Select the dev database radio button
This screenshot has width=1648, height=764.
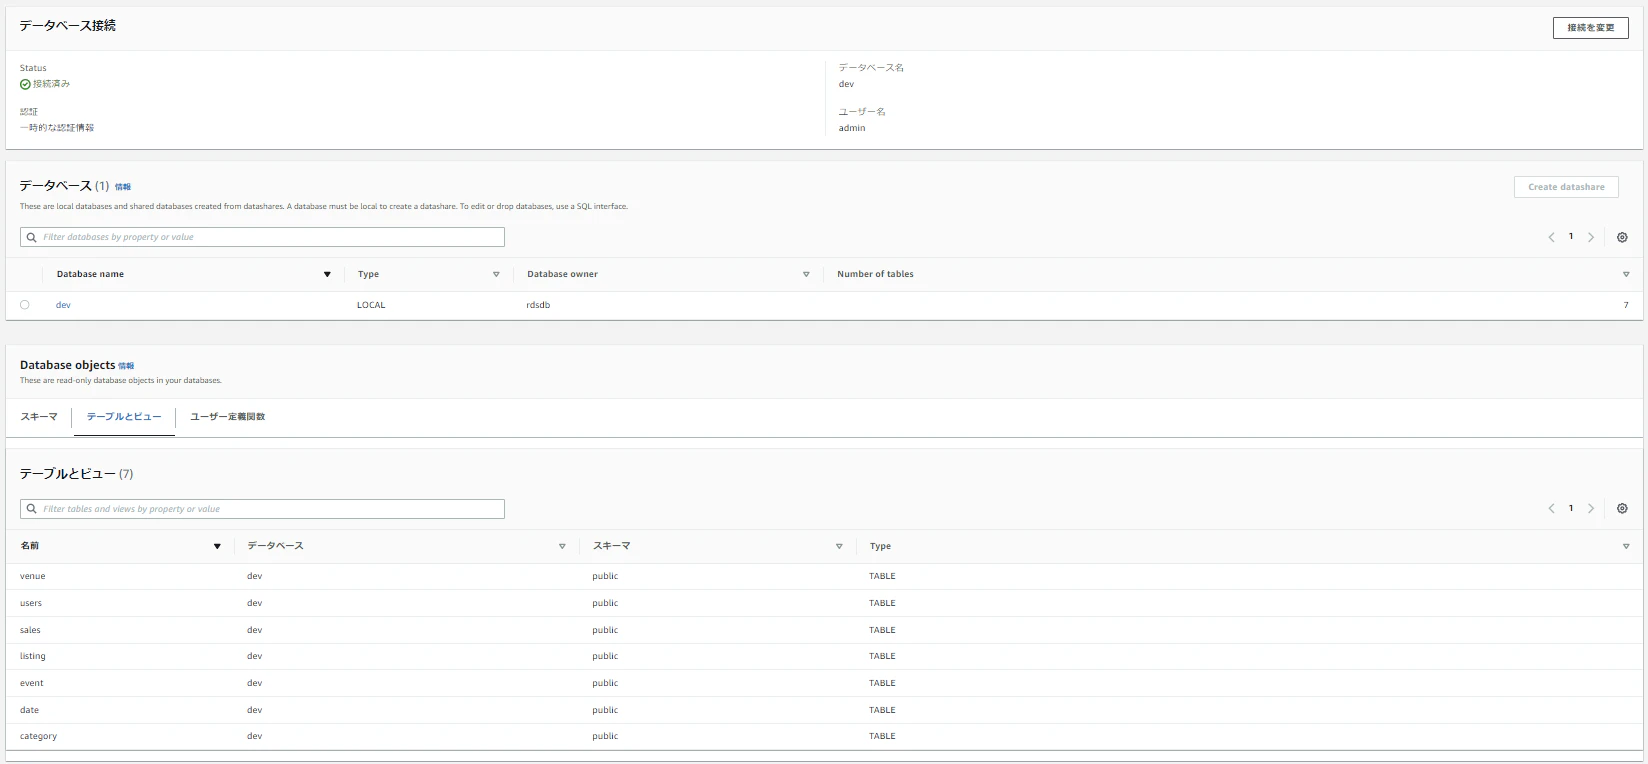tap(25, 305)
